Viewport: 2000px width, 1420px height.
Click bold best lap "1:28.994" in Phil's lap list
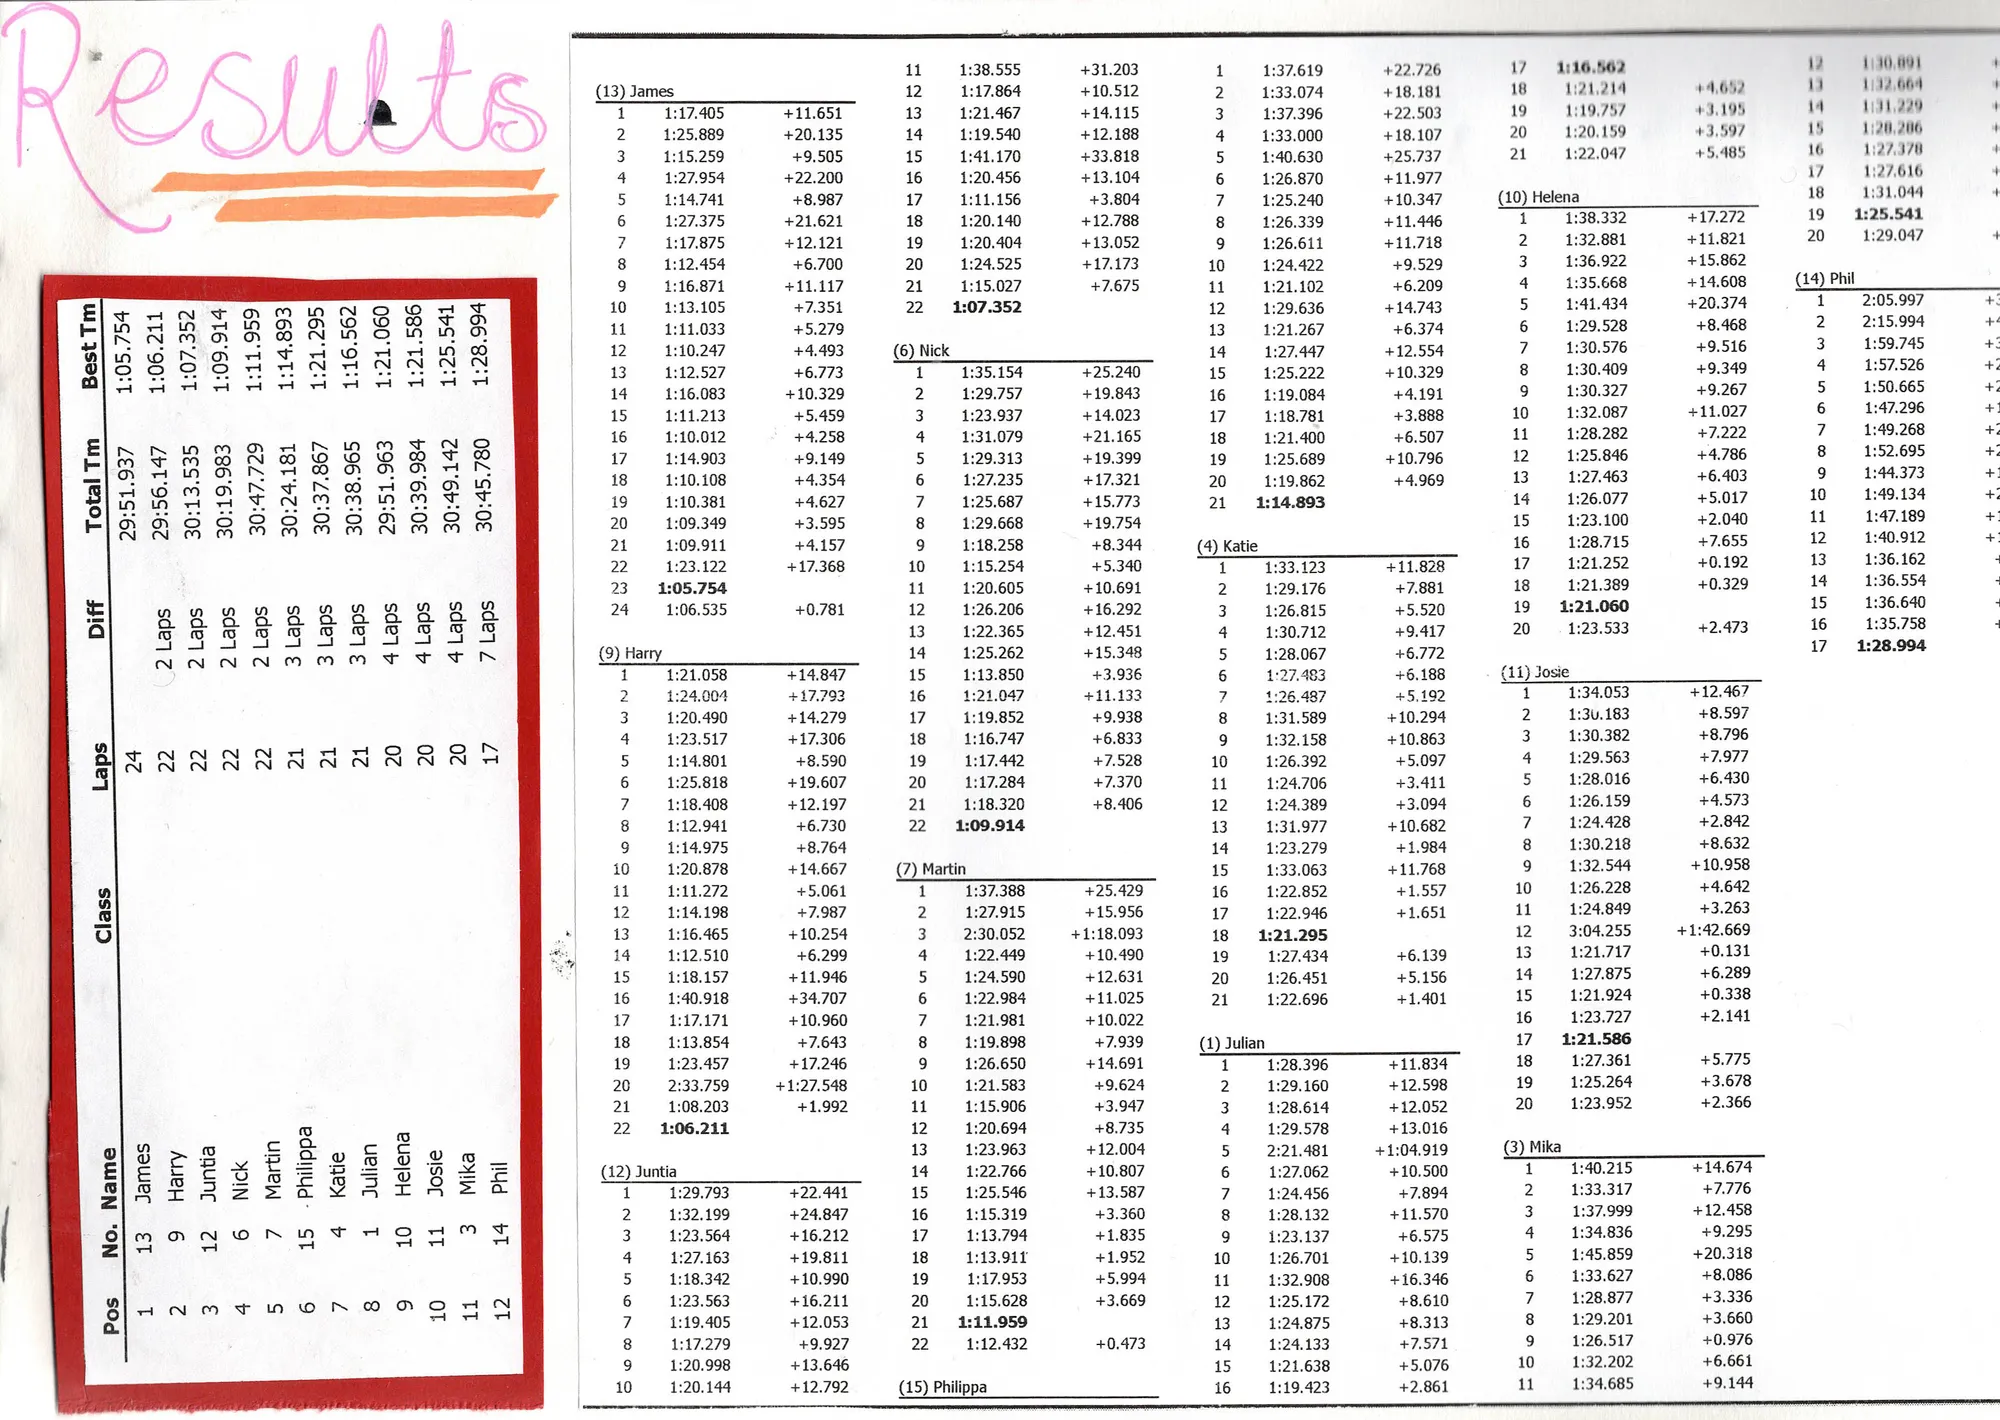(x=1891, y=645)
